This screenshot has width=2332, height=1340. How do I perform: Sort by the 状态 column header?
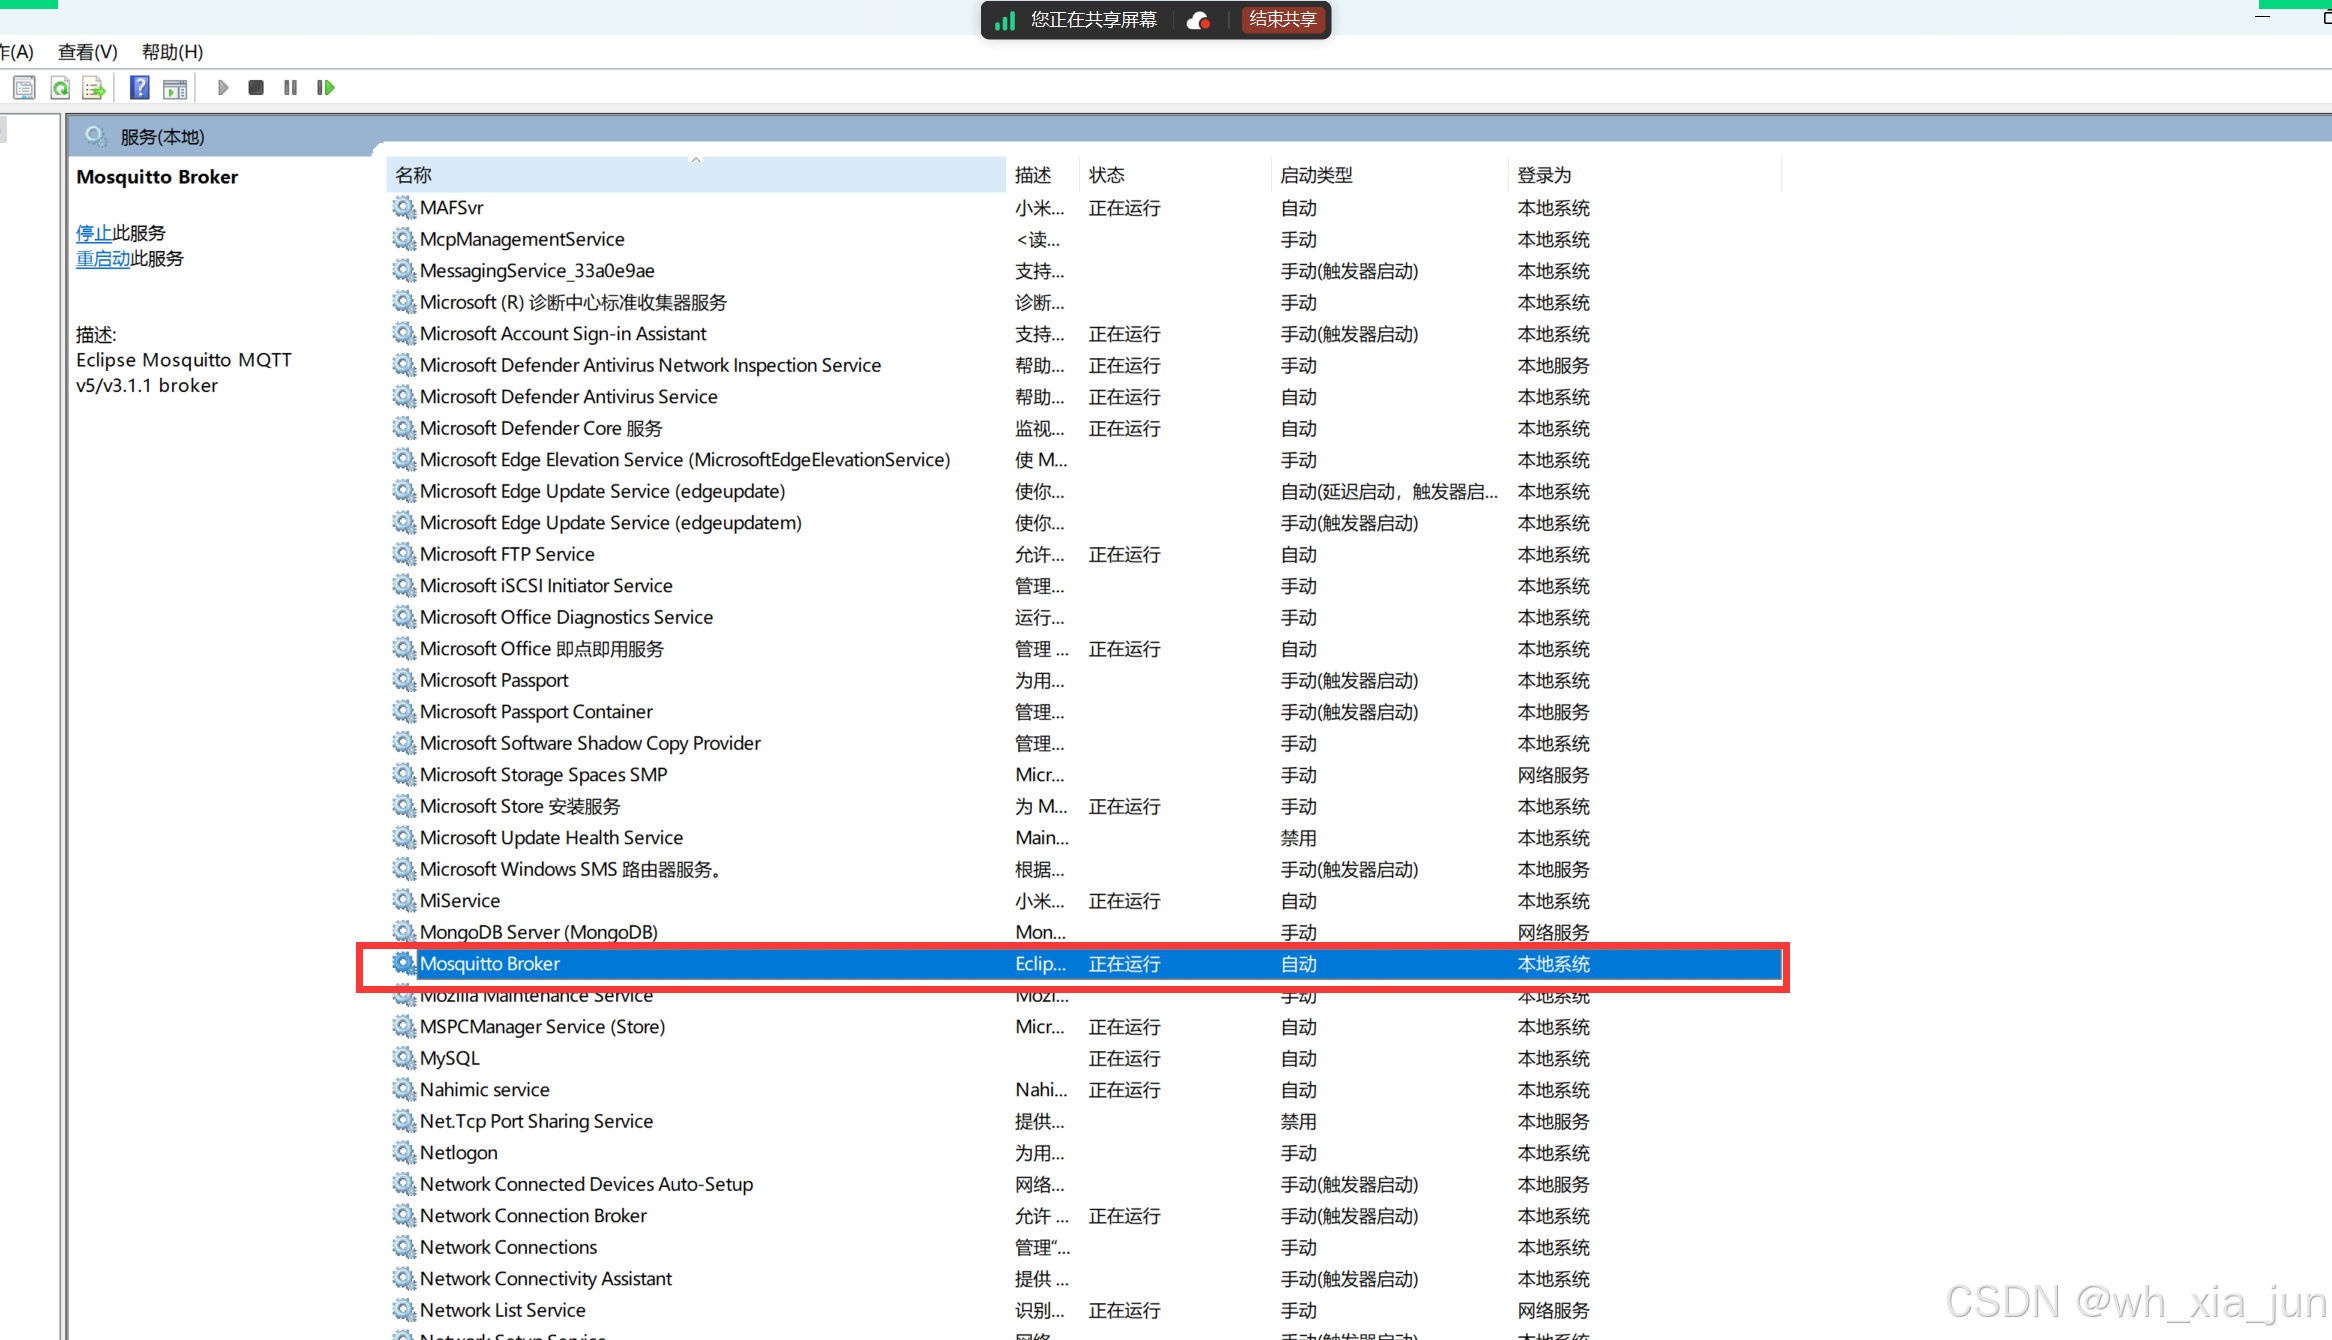pyautogui.click(x=1106, y=175)
